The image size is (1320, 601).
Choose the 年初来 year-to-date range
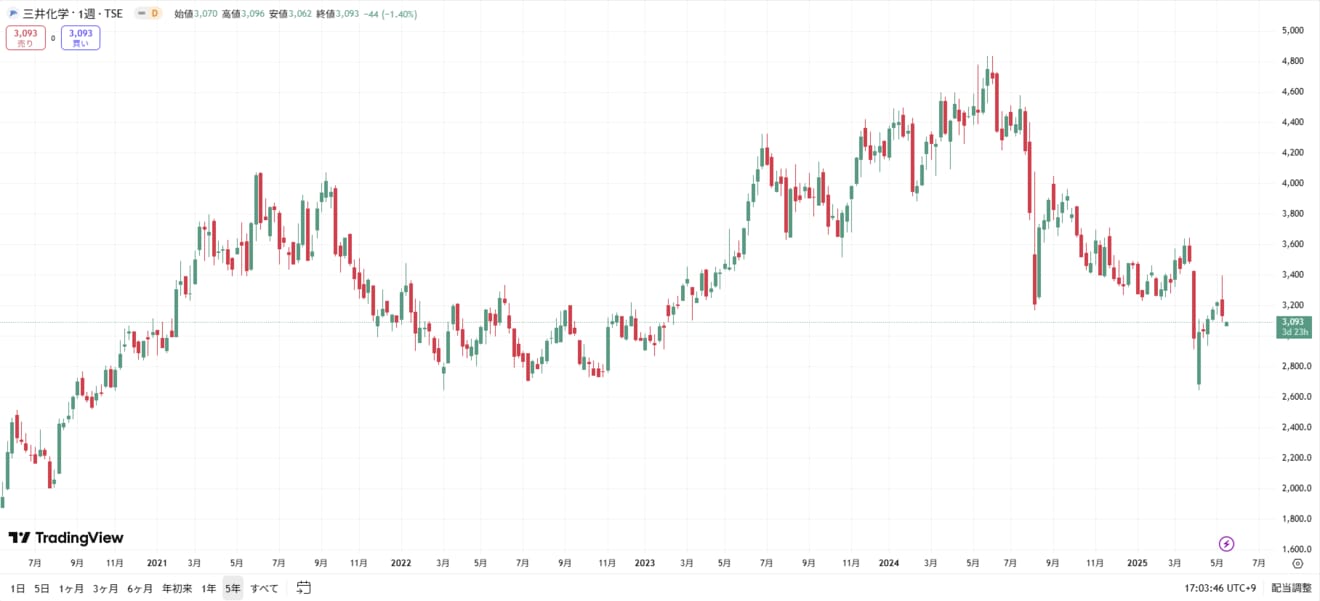click(178, 588)
